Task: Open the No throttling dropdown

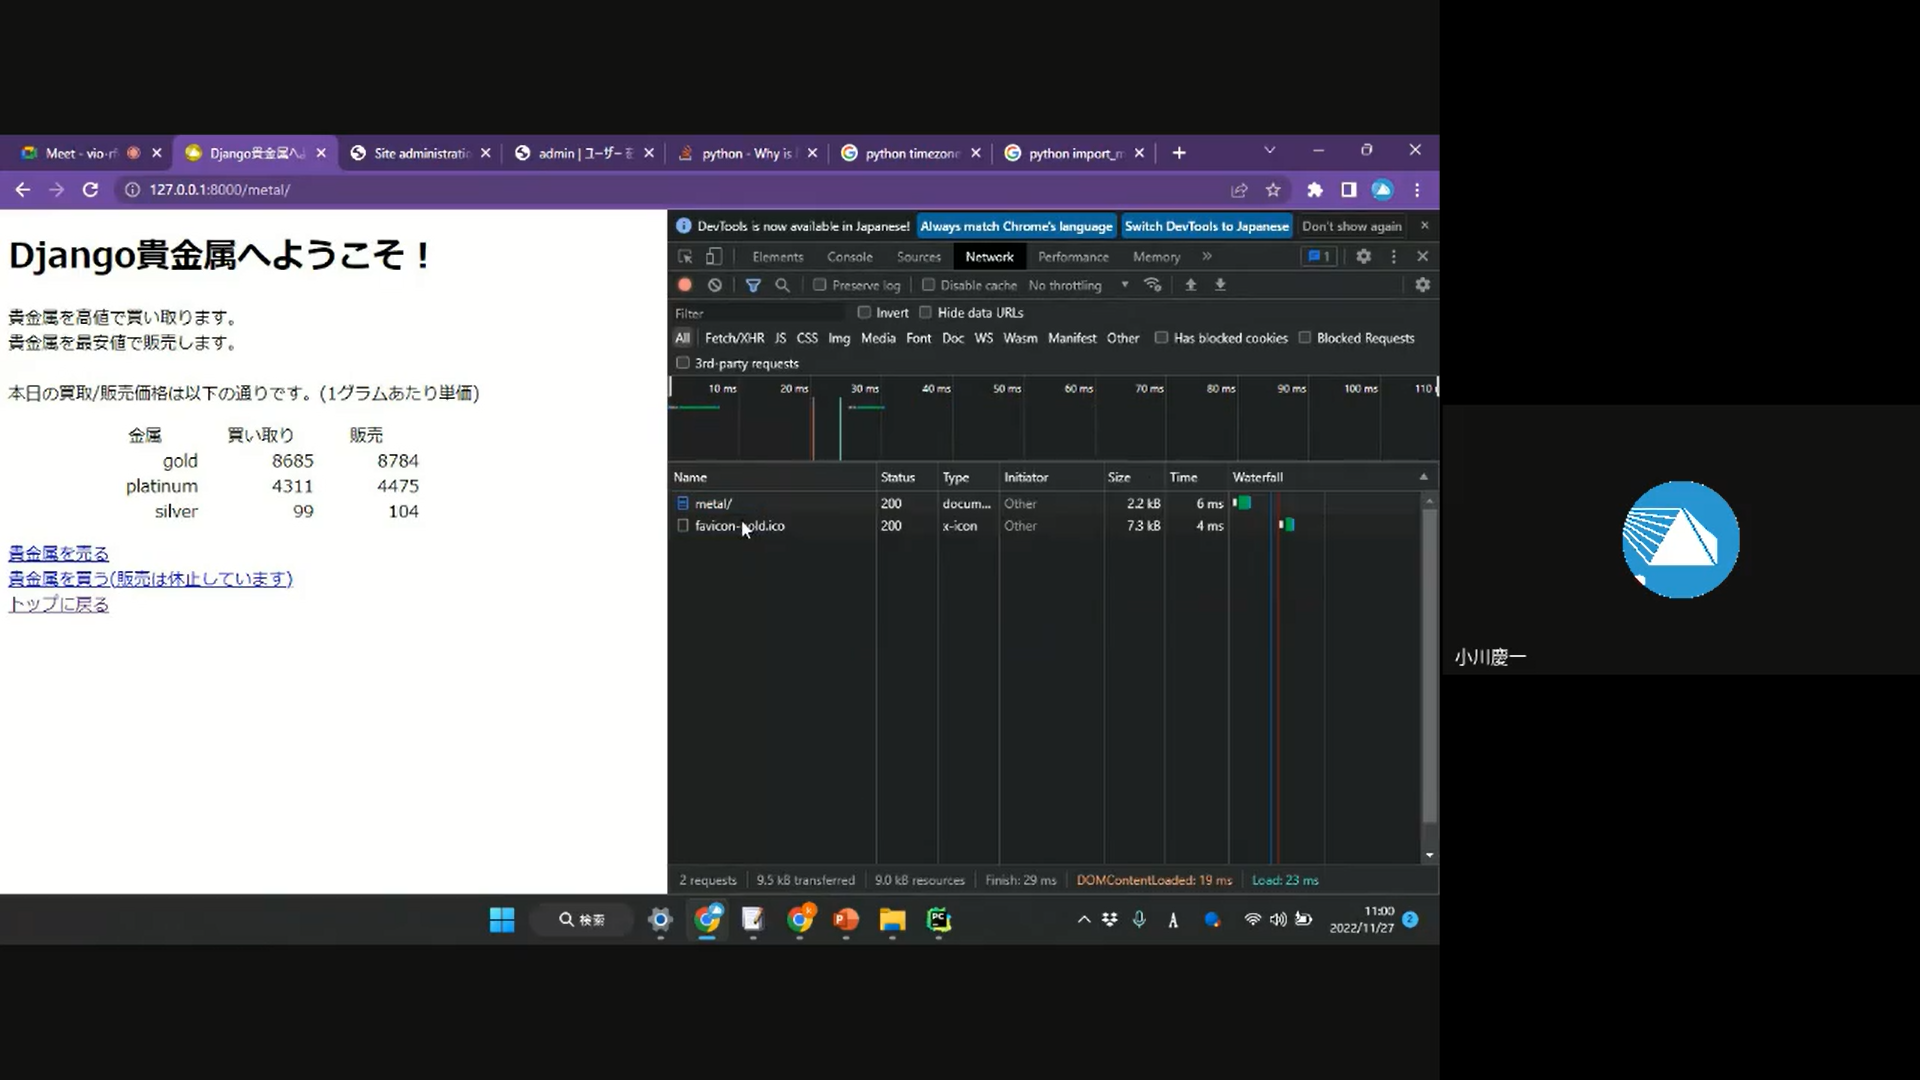Action: click(x=1078, y=285)
